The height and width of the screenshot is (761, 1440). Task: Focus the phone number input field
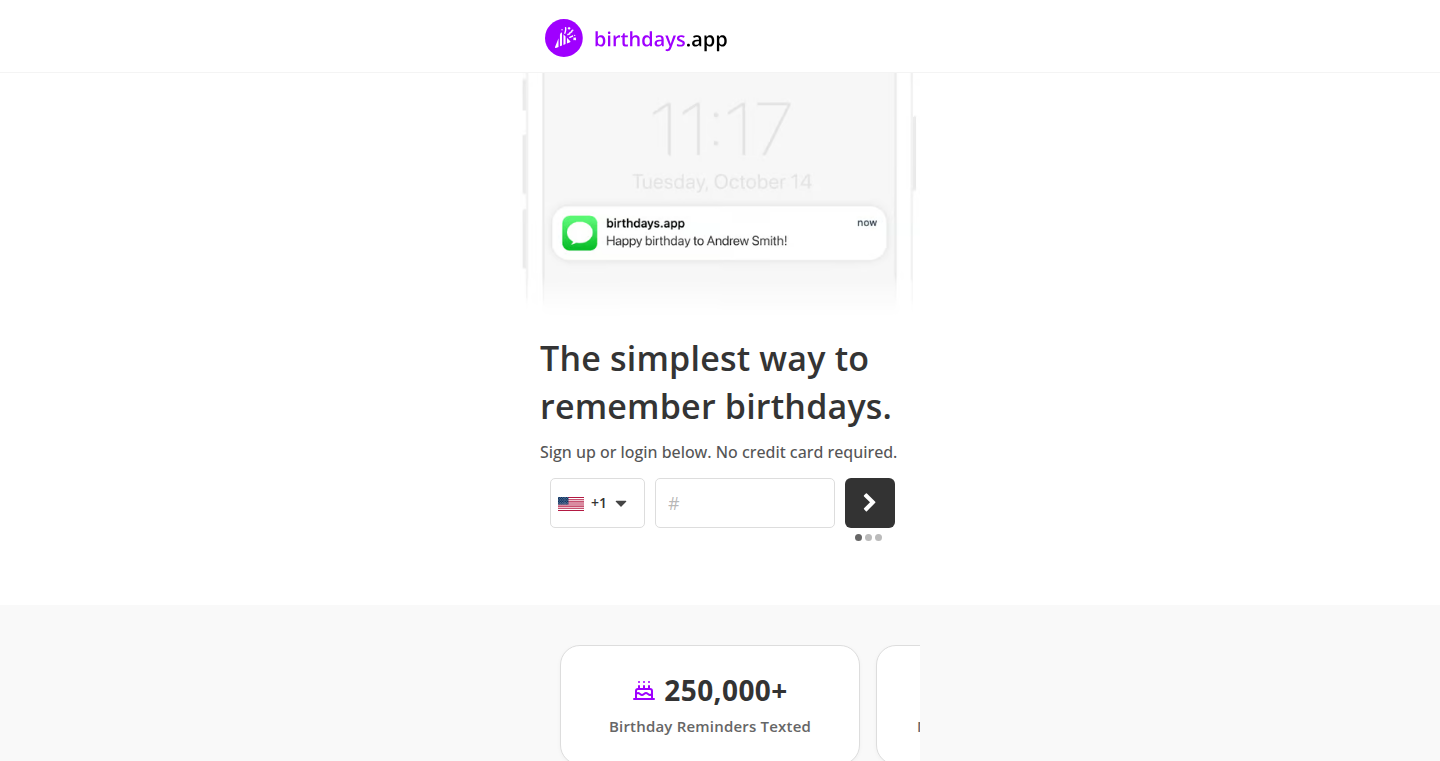click(745, 503)
